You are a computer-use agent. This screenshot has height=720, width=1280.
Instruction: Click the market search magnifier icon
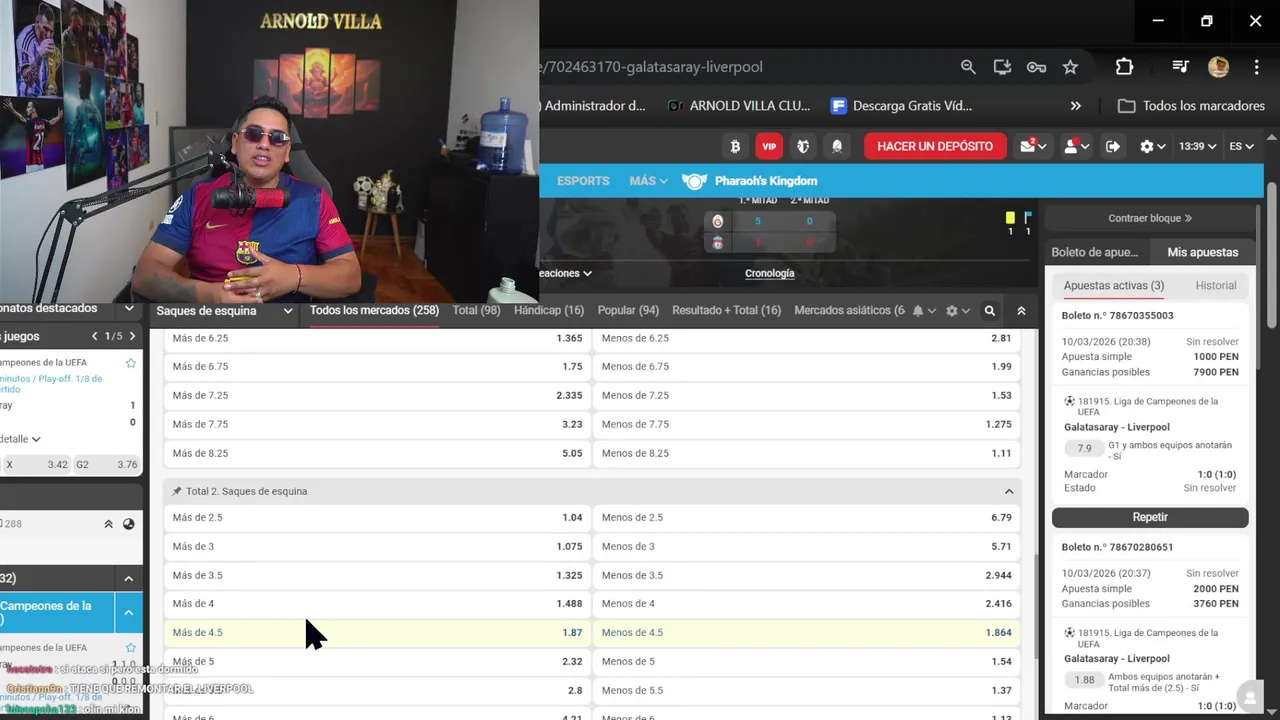click(x=990, y=311)
